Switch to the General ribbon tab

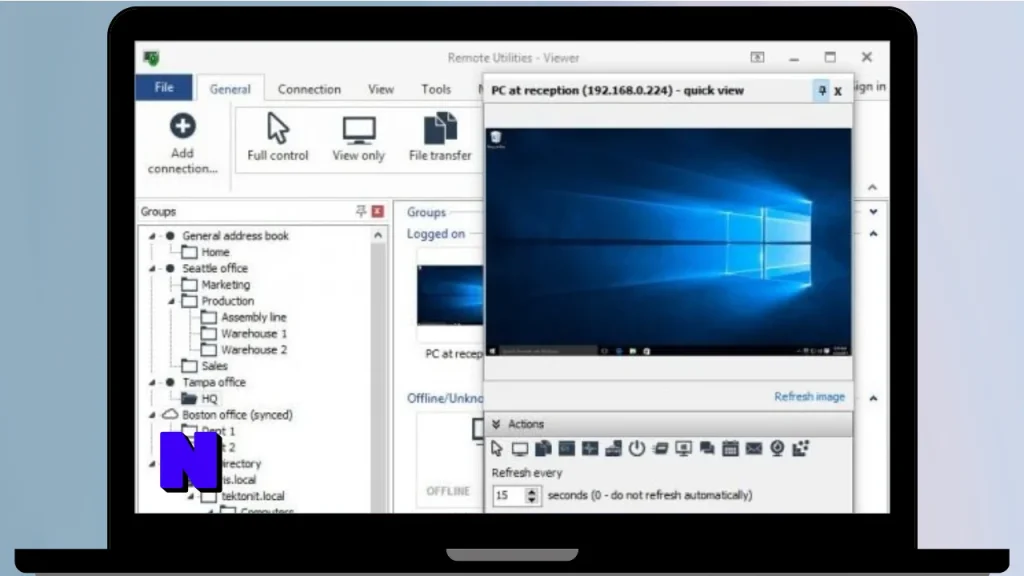(x=230, y=89)
